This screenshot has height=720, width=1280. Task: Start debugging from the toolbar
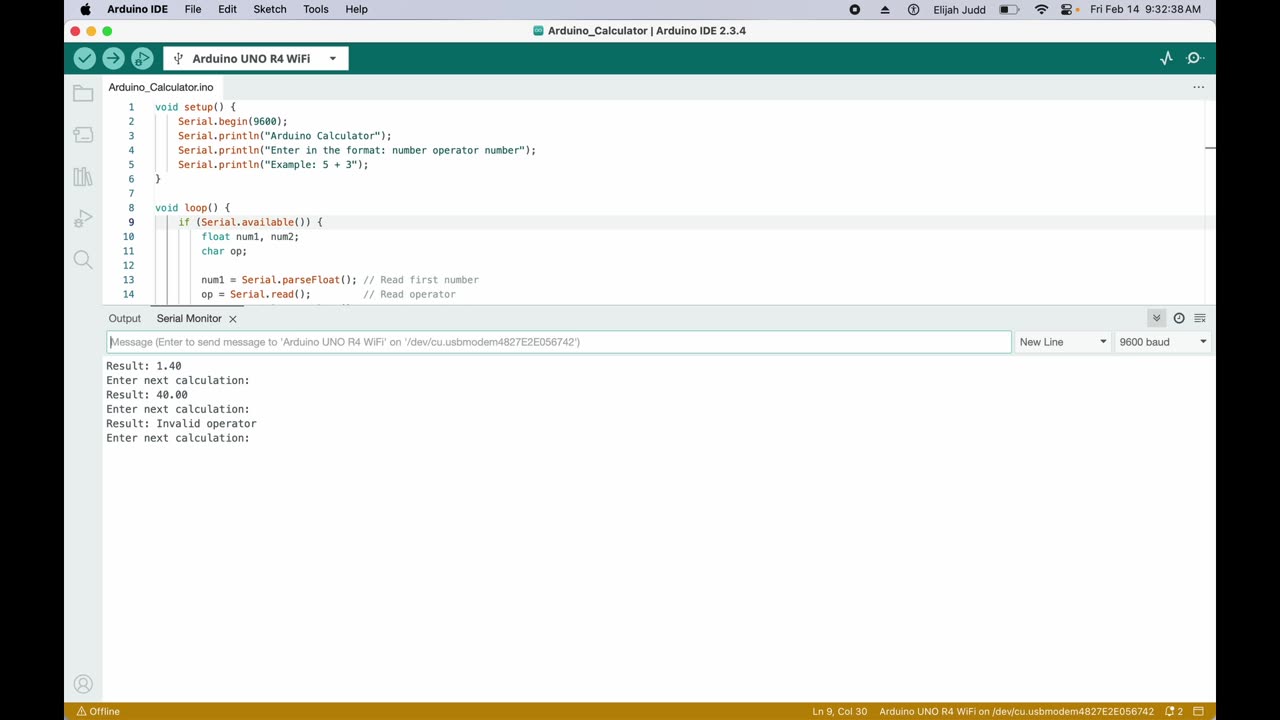(142, 59)
